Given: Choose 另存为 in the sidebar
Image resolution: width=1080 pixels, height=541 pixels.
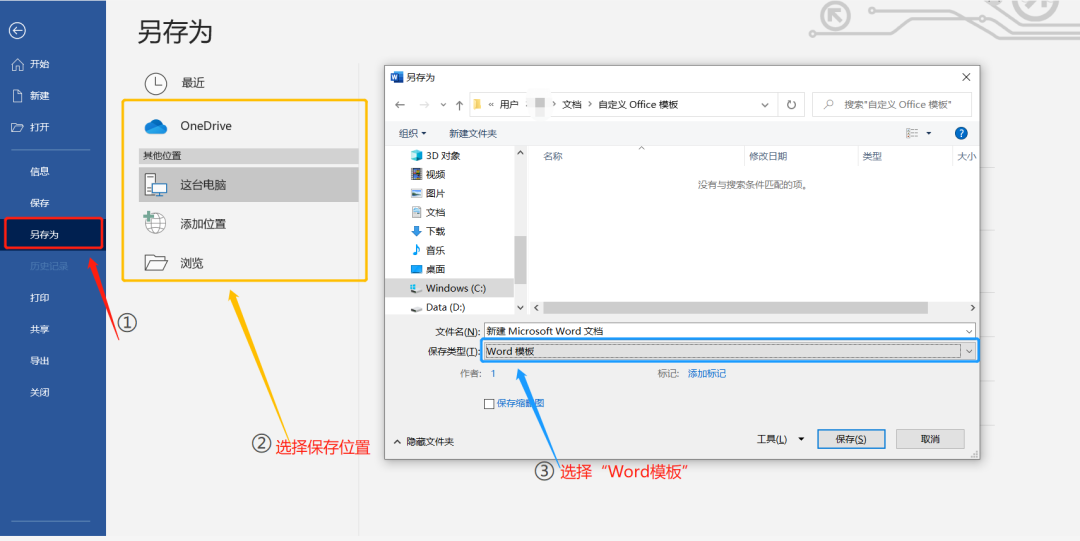Looking at the screenshot, I should click(x=53, y=234).
